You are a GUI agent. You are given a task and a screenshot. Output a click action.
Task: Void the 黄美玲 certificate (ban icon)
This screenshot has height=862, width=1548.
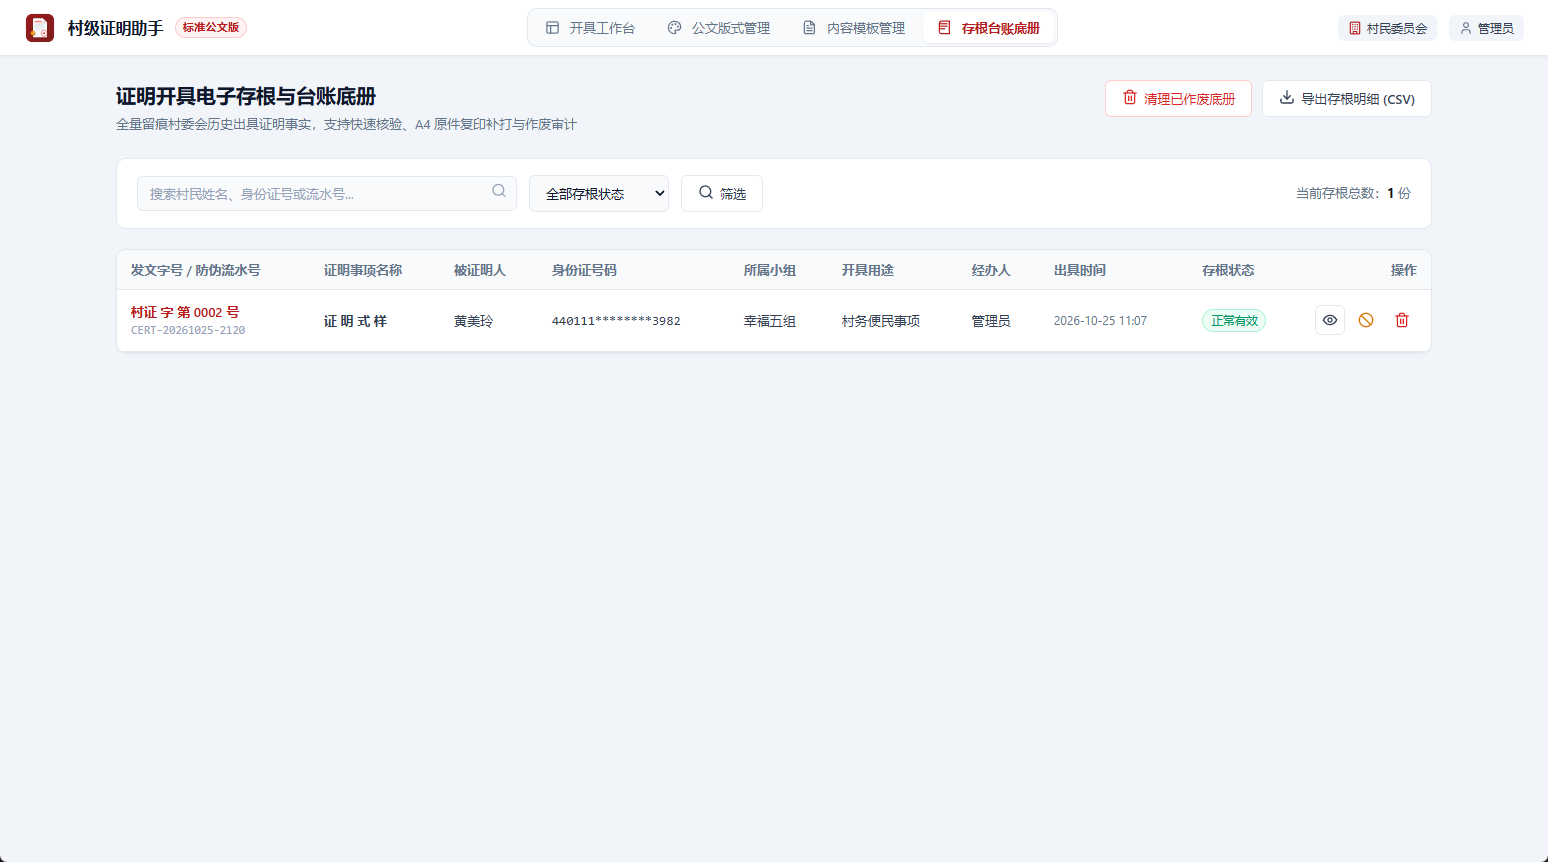coord(1366,320)
